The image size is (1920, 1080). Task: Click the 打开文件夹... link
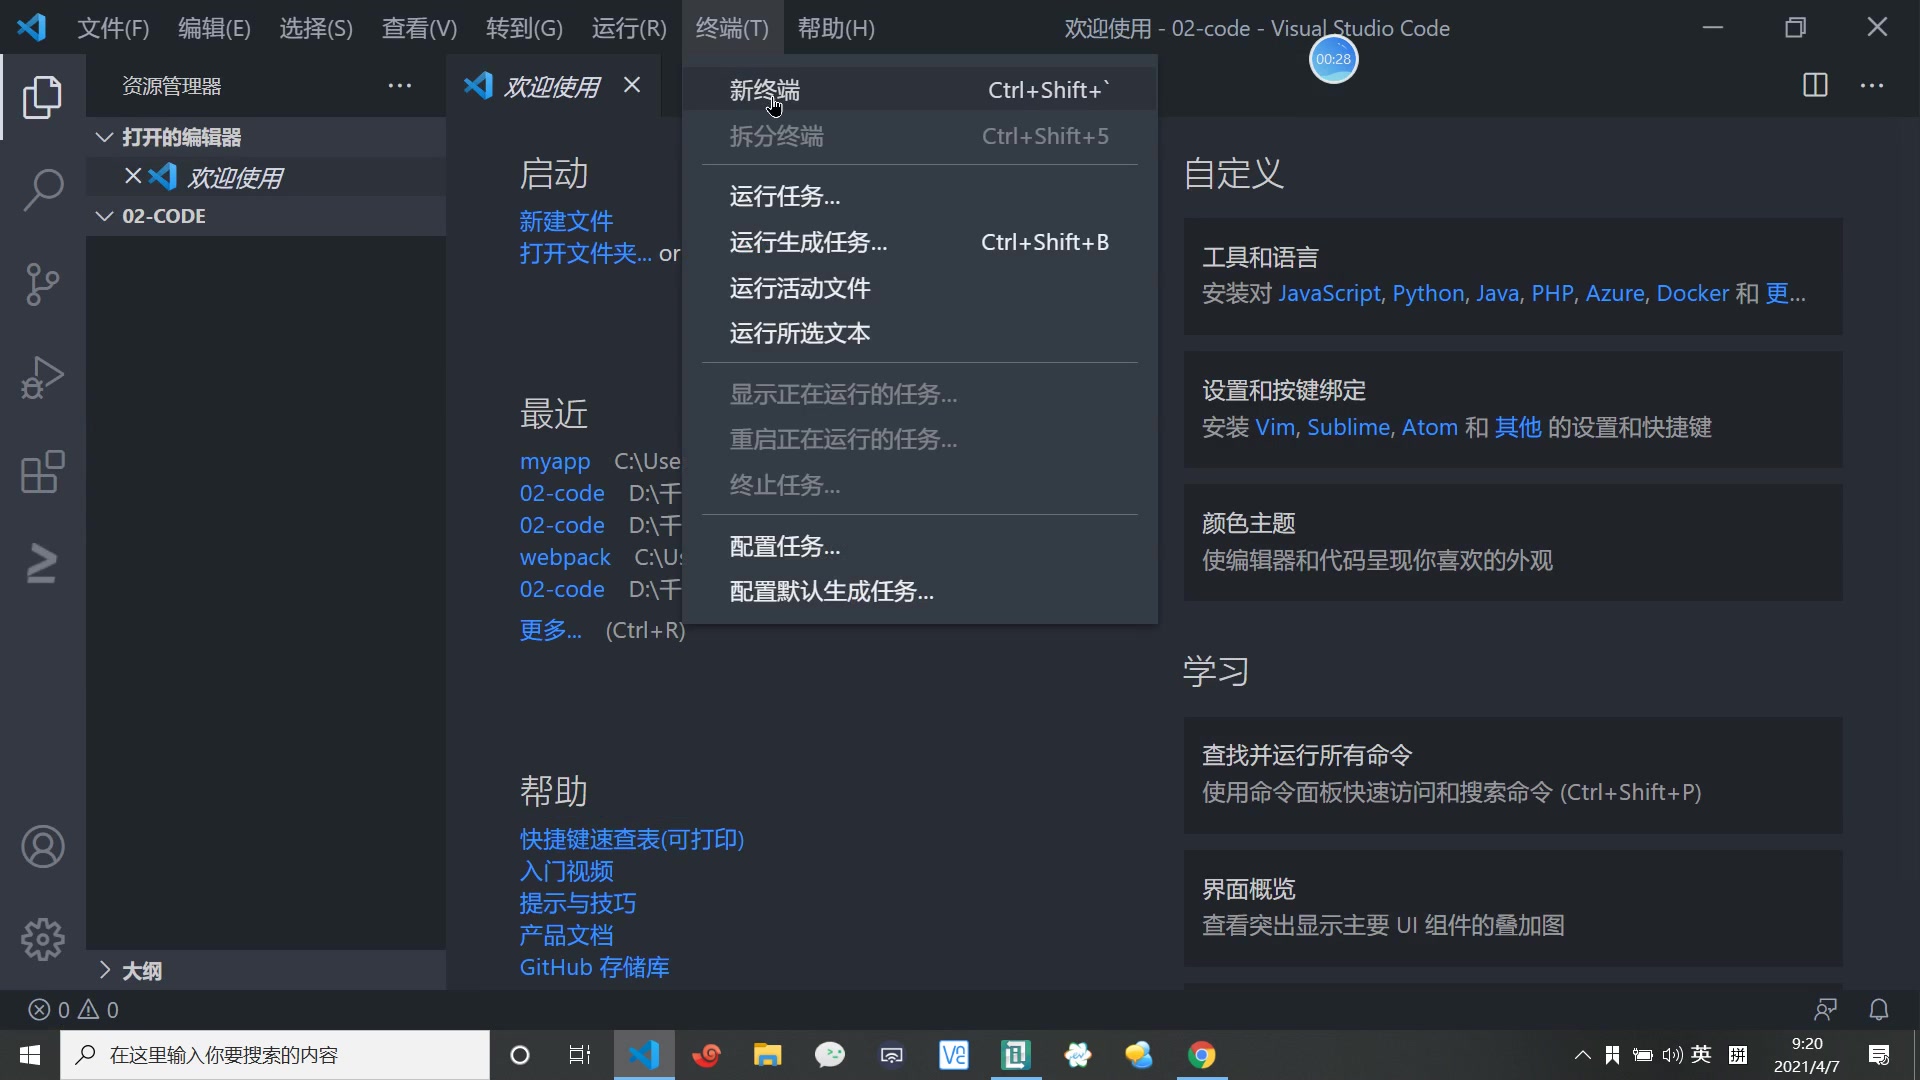(x=585, y=253)
